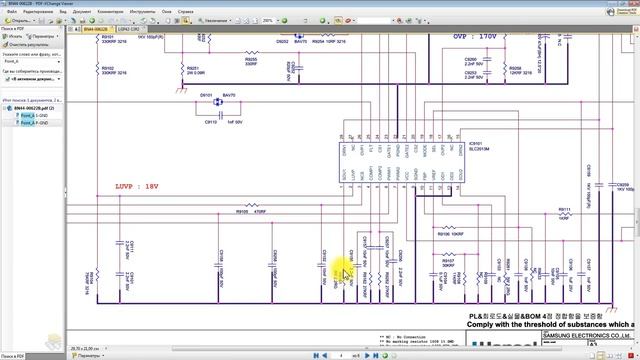Open the zoom percentage dropdown arrow
The image size is (640, 360).
click(278, 20)
